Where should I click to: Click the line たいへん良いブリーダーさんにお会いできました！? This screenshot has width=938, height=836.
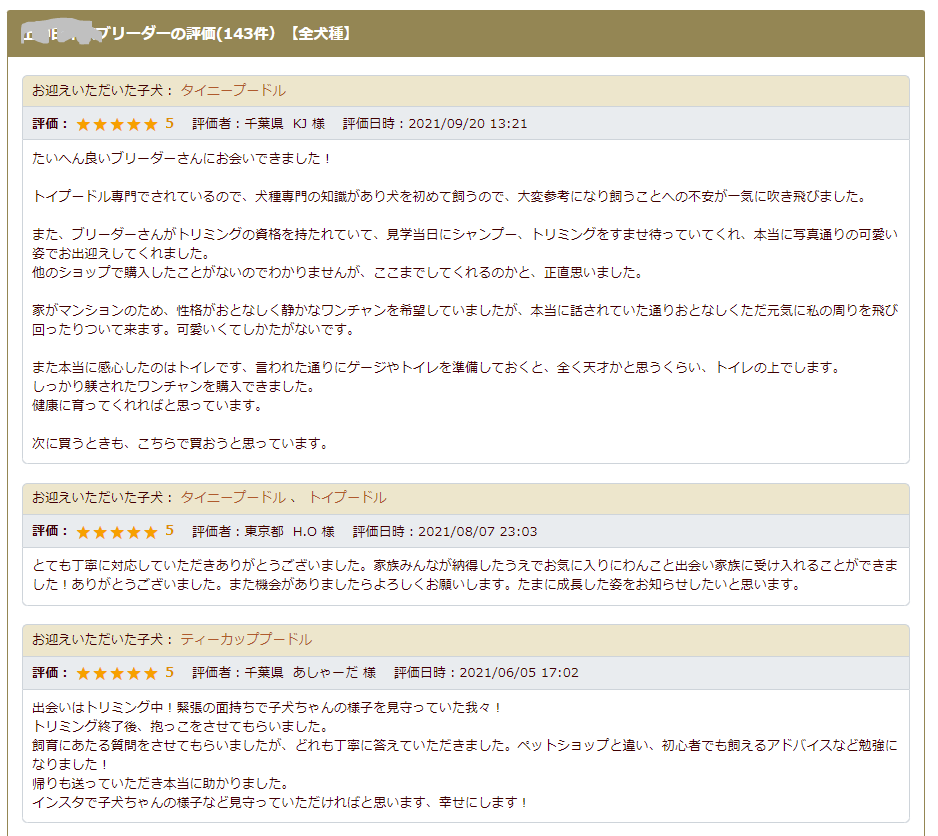(182, 159)
